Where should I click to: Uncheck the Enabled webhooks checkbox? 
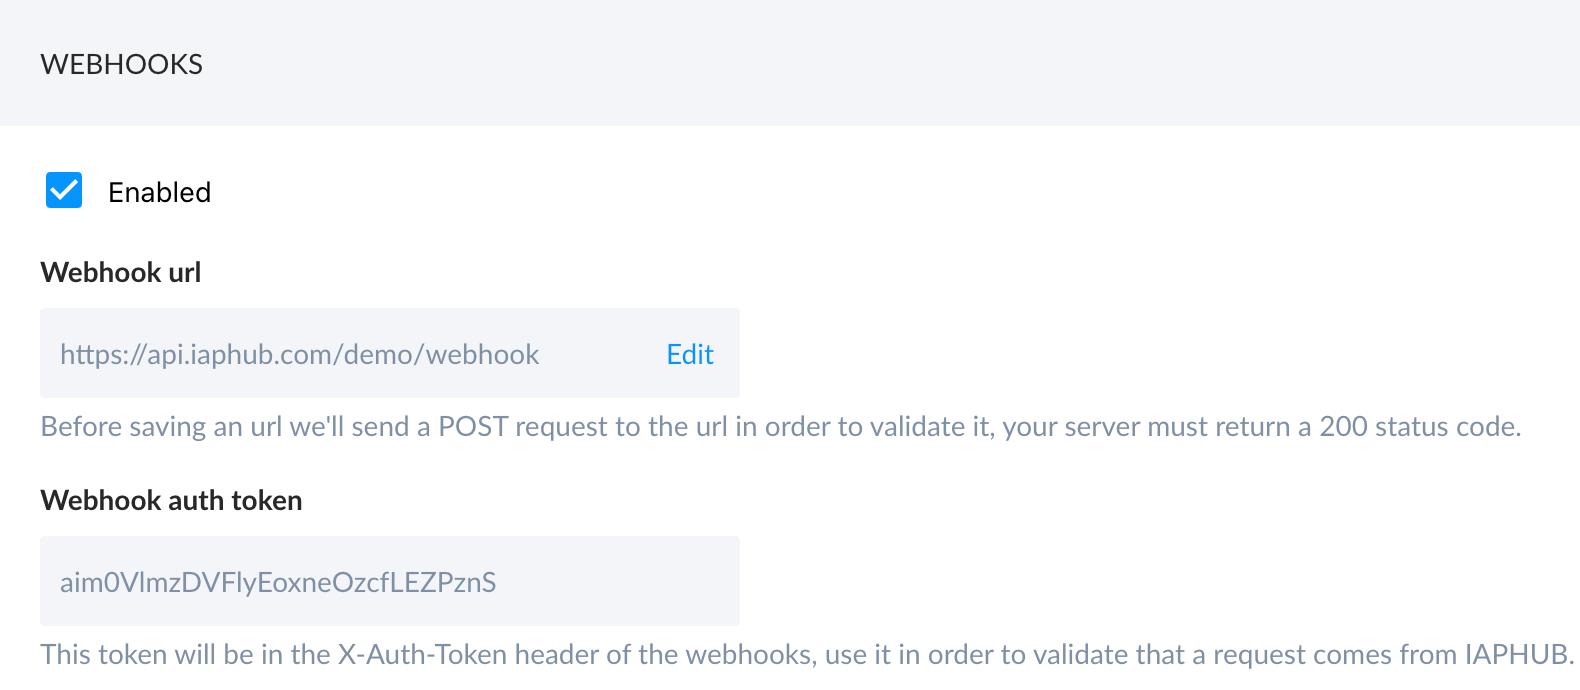tap(64, 190)
